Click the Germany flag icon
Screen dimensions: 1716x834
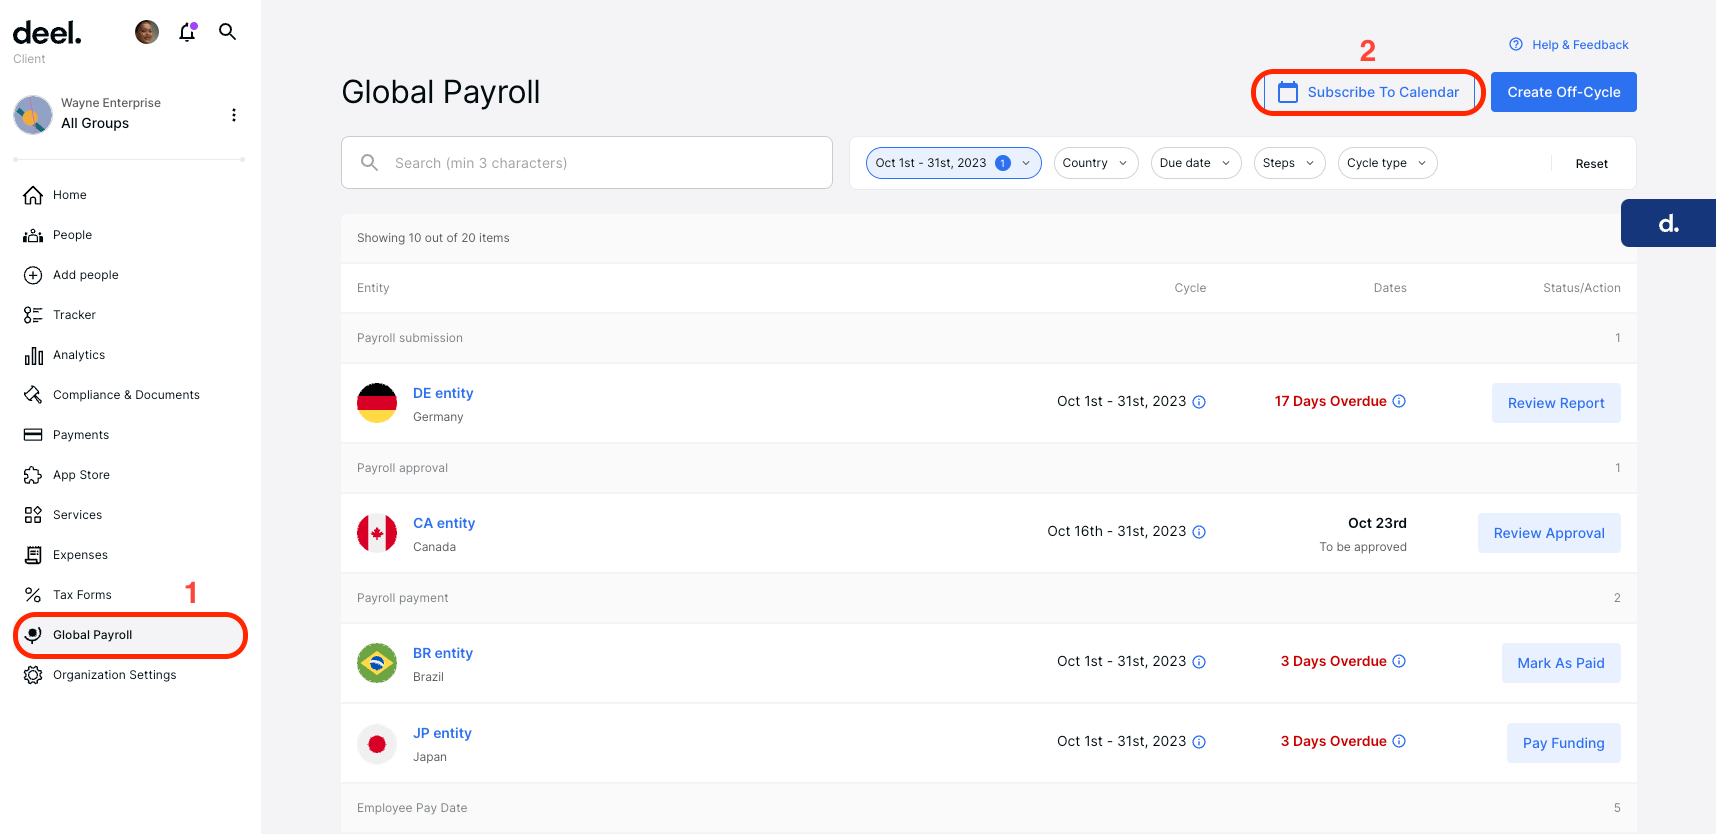pos(377,403)
